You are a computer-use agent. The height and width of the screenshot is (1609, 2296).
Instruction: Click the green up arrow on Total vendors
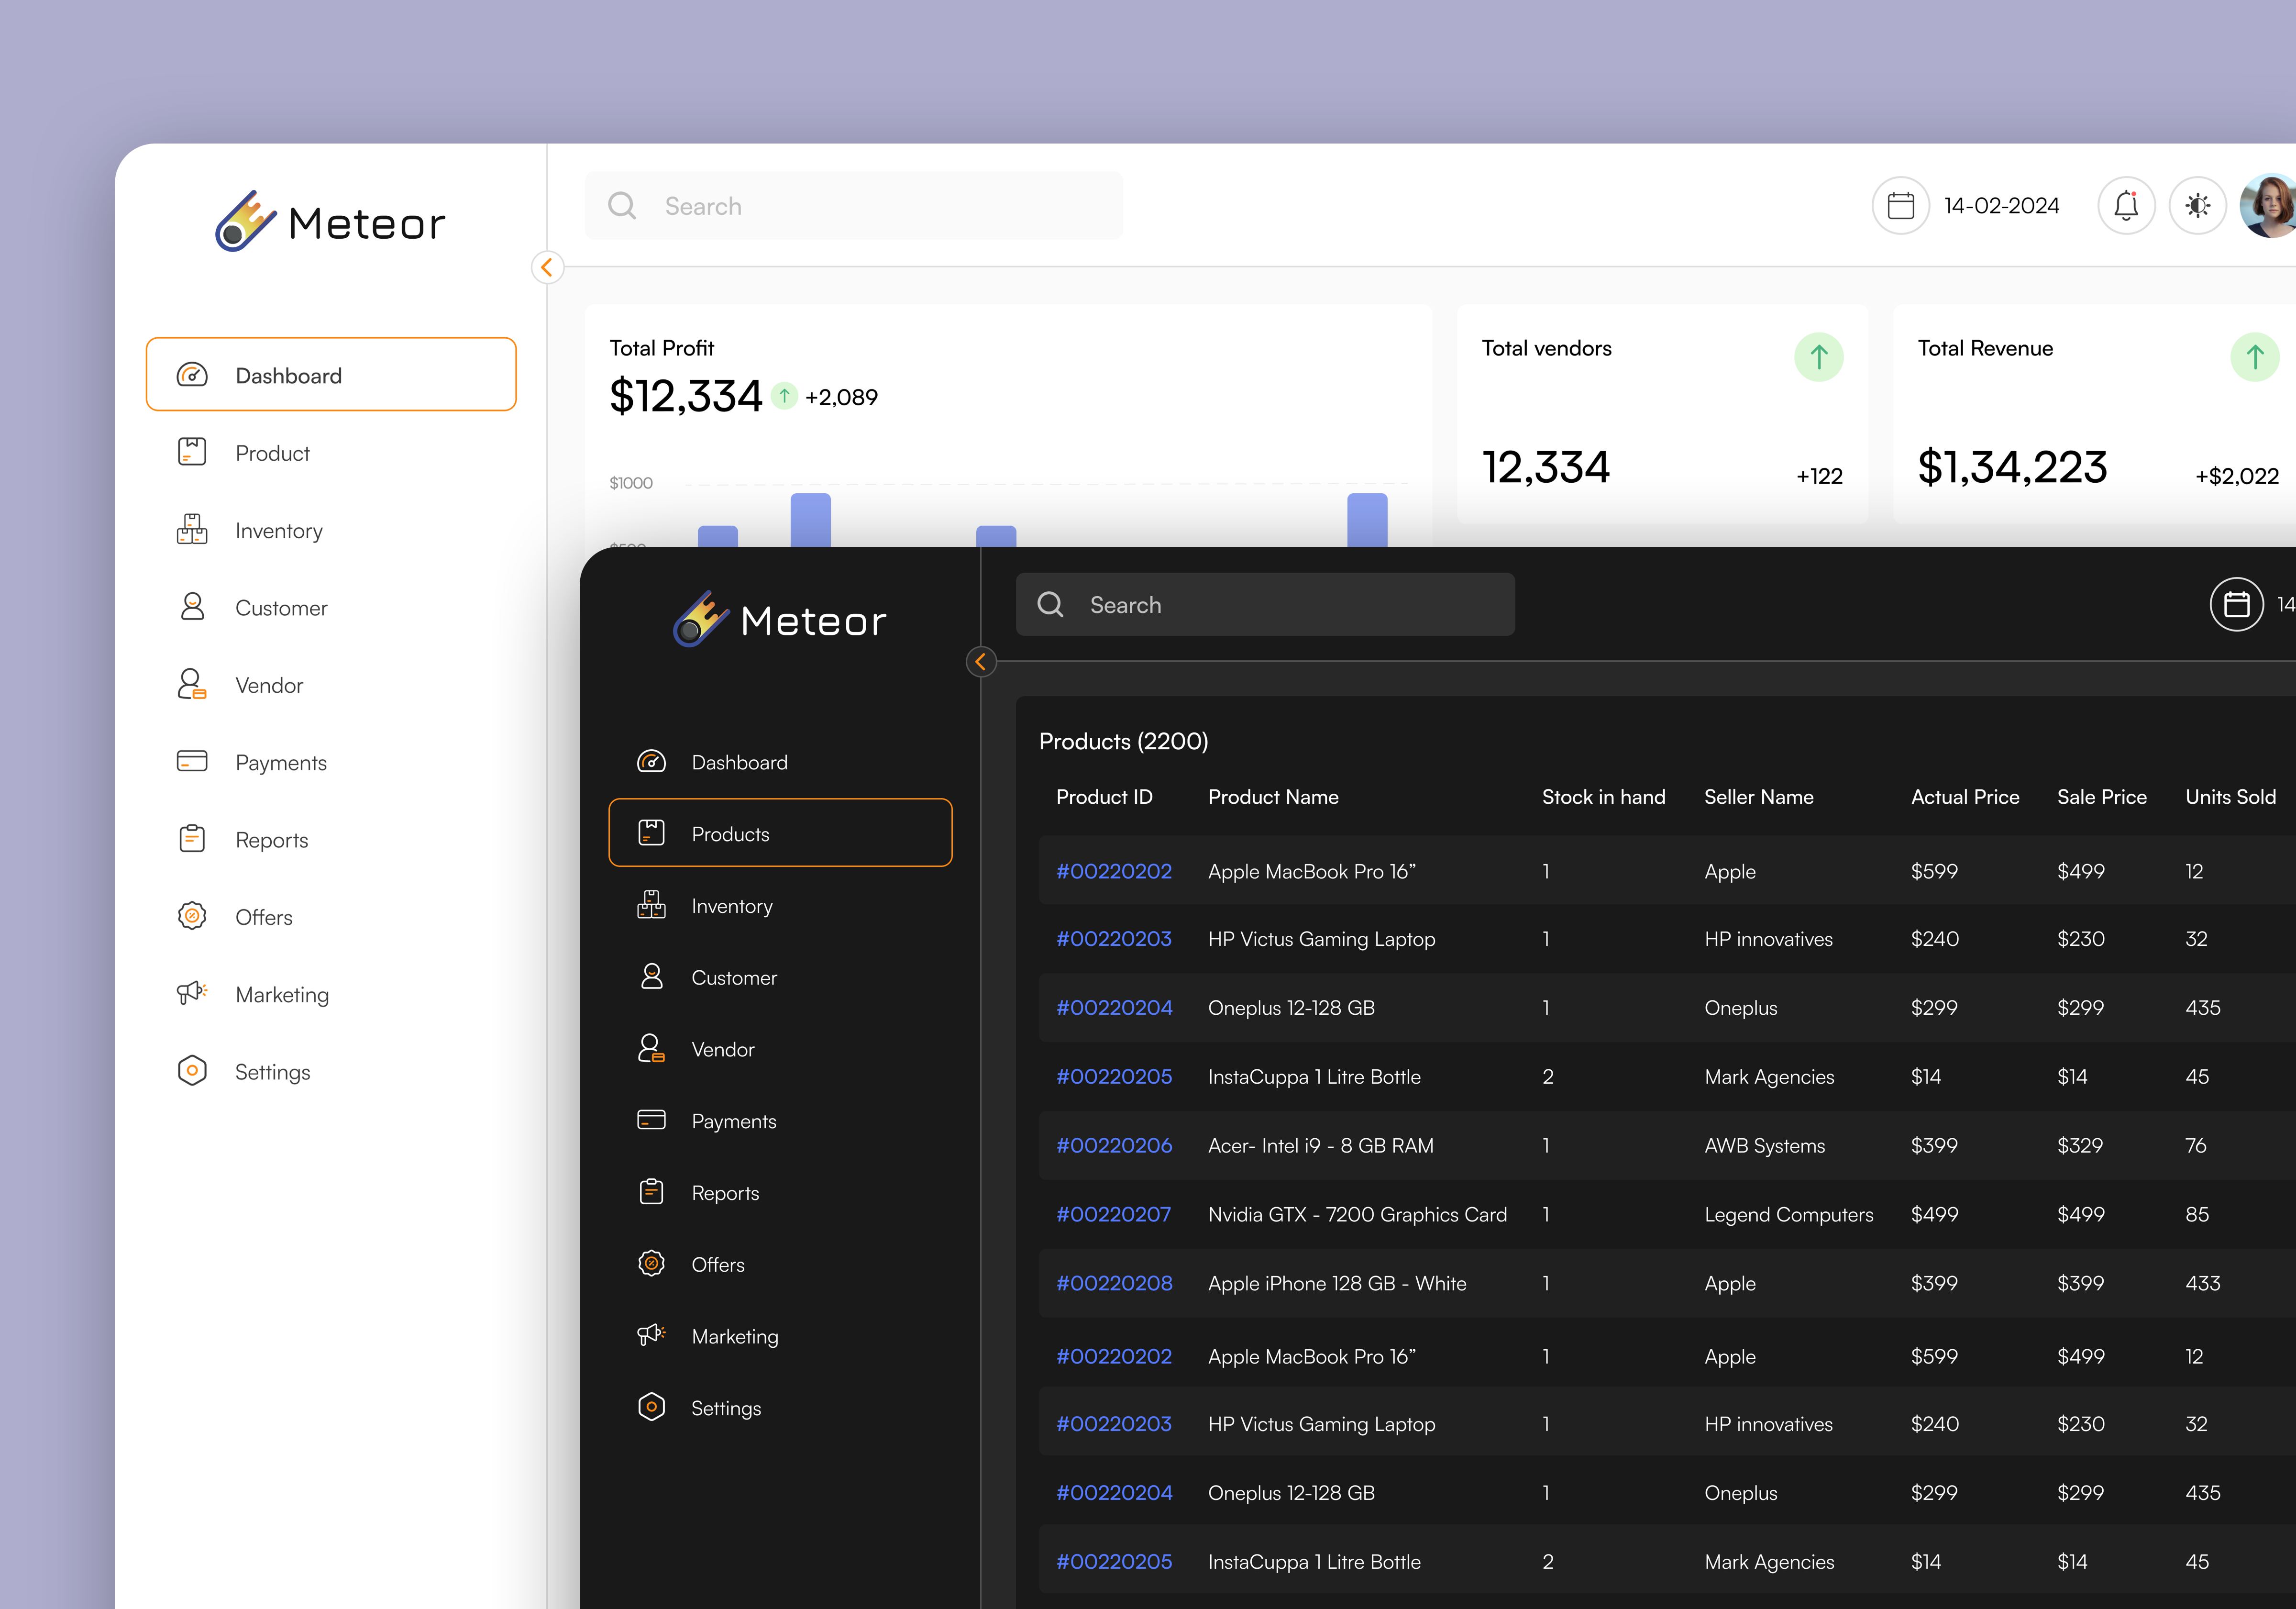(1820, 357)
